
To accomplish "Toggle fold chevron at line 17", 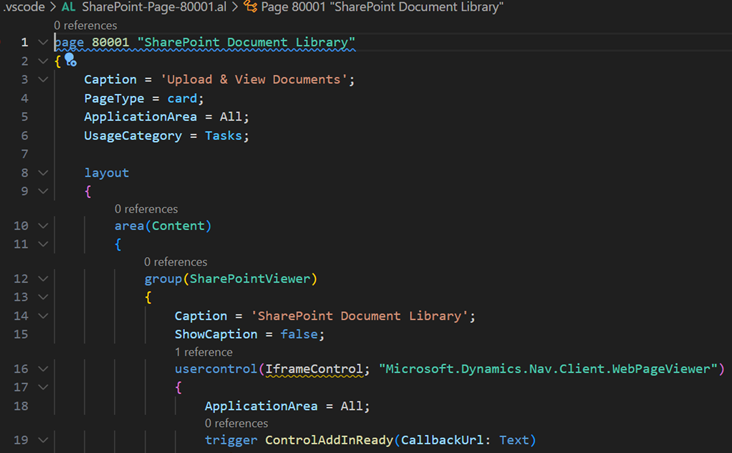I will pos(43,387).
